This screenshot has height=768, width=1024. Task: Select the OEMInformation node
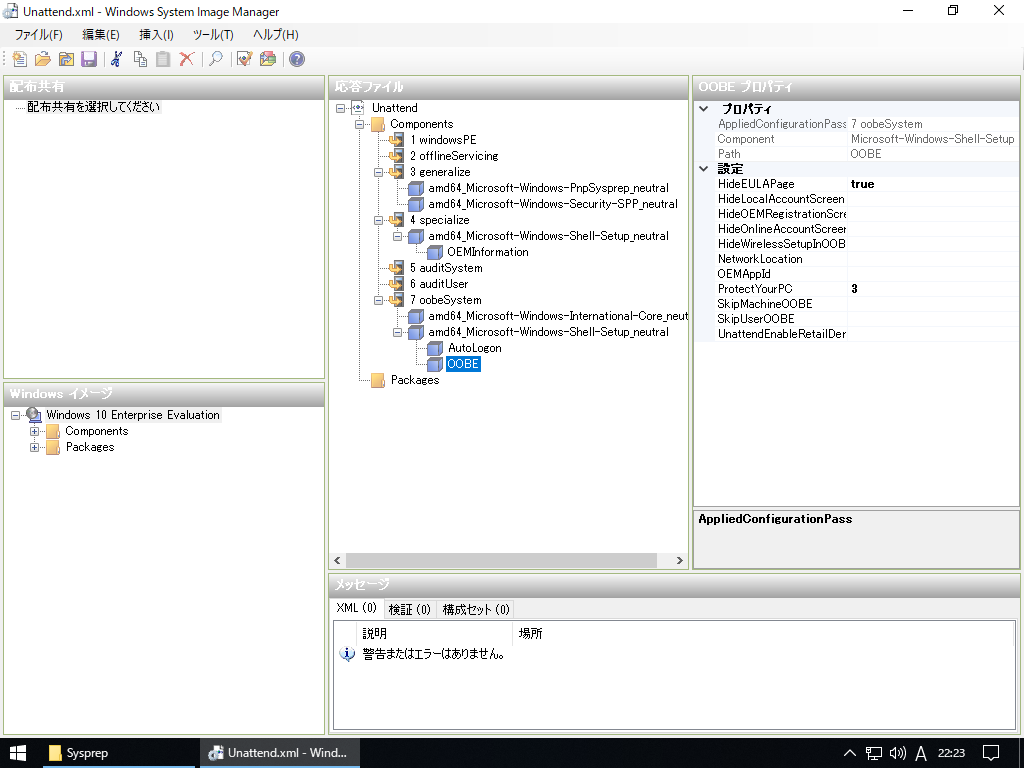point(488,252)
